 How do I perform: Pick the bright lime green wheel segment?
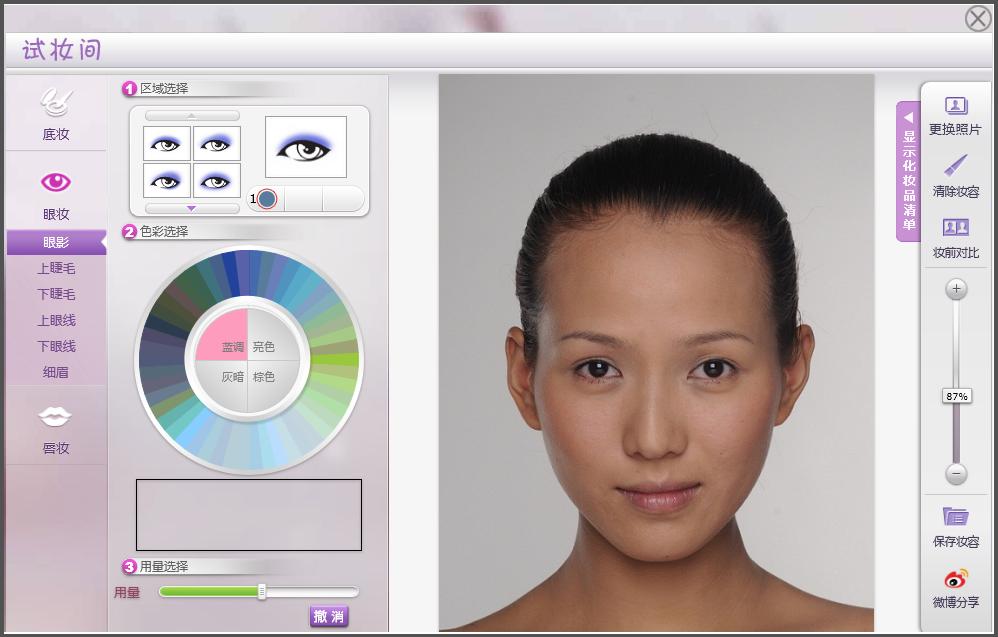click(x=335, y=360)
